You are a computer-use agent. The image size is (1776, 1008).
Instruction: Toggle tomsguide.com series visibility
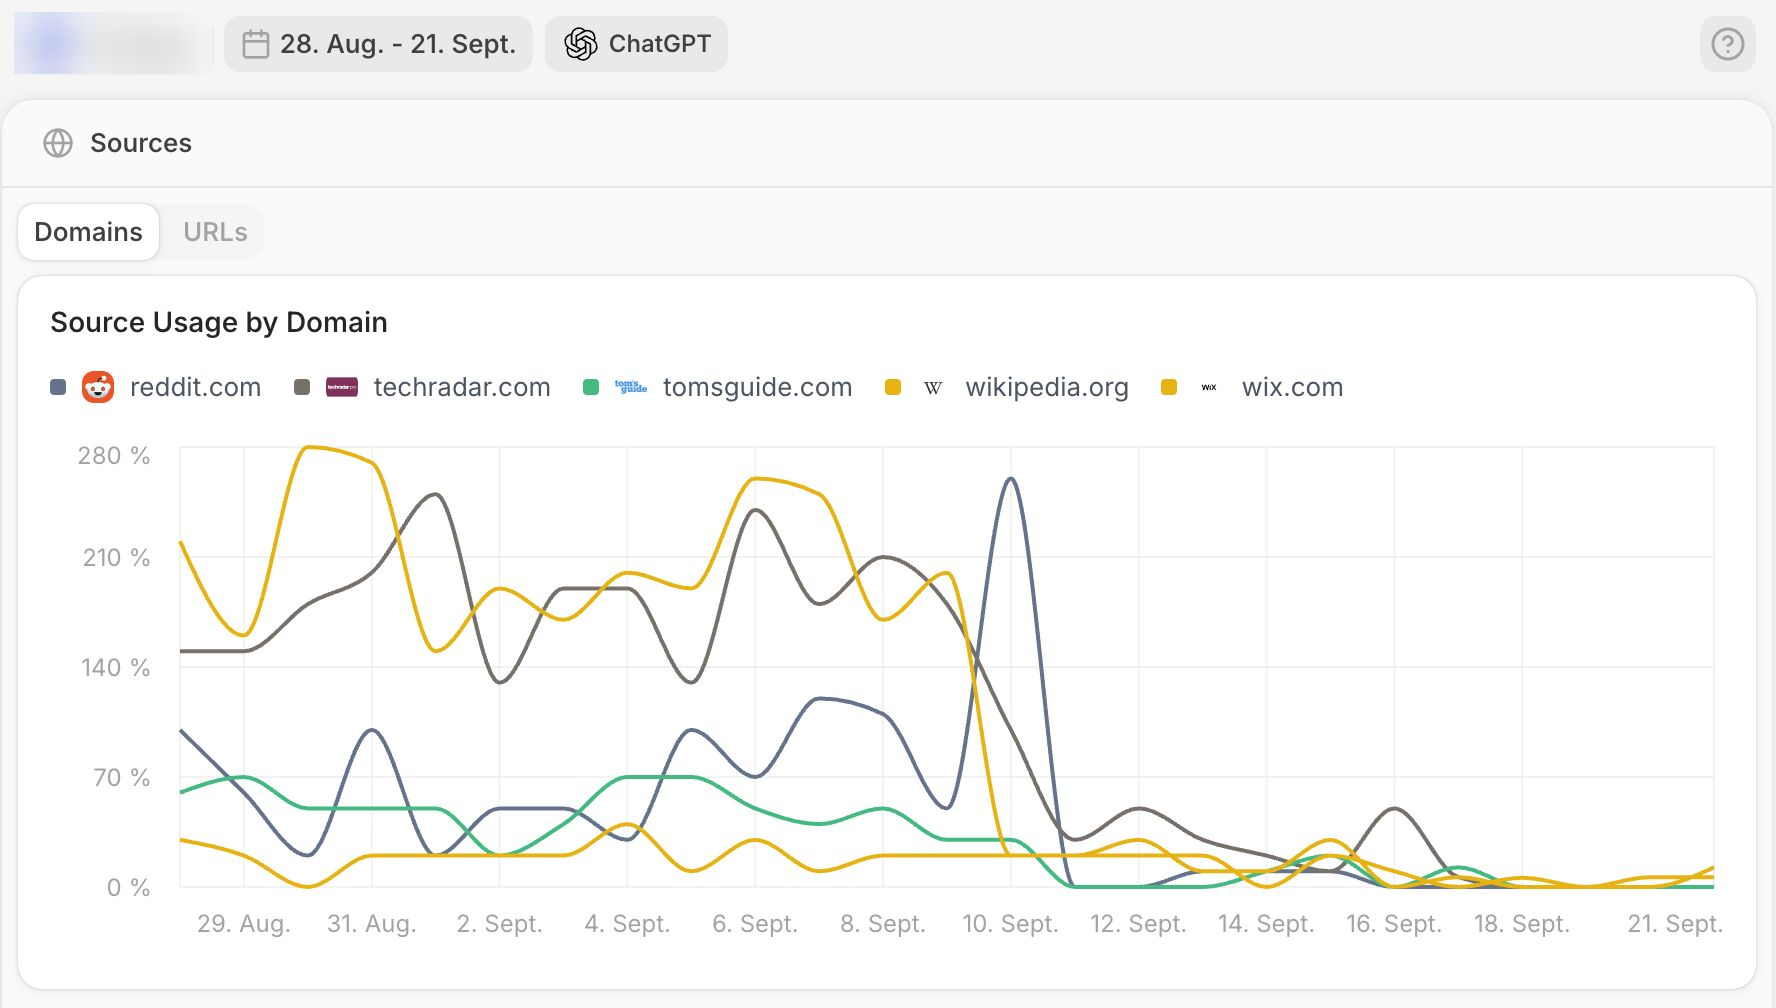pyautogui.click(x=757, y=387)
